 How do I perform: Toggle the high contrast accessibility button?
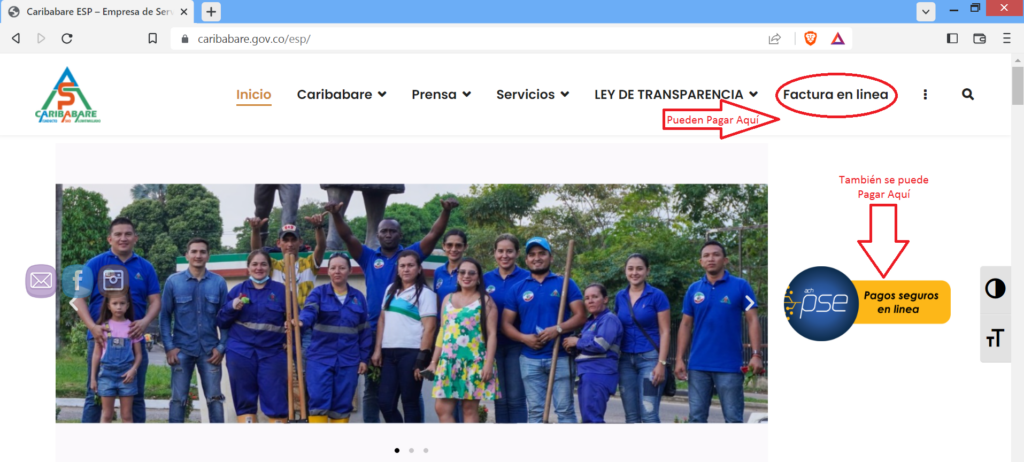(995, 289)
